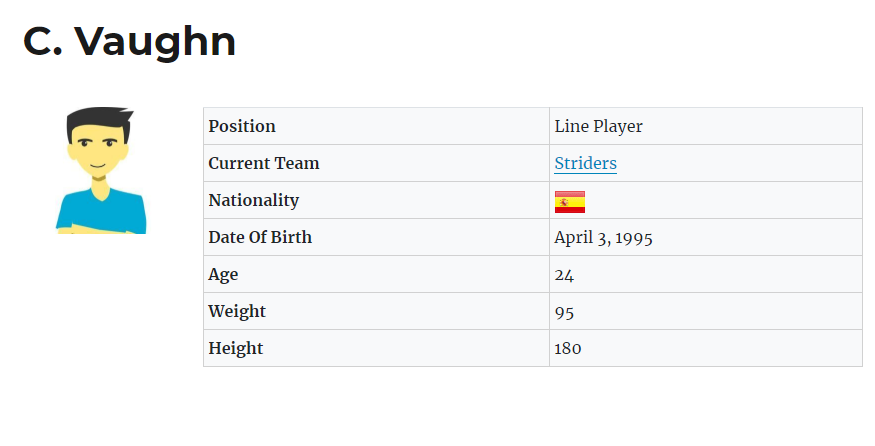Image resolution: width=875 pixels, height=446 pixels.
Task: Select the Height row label
Action: point(236,348)
